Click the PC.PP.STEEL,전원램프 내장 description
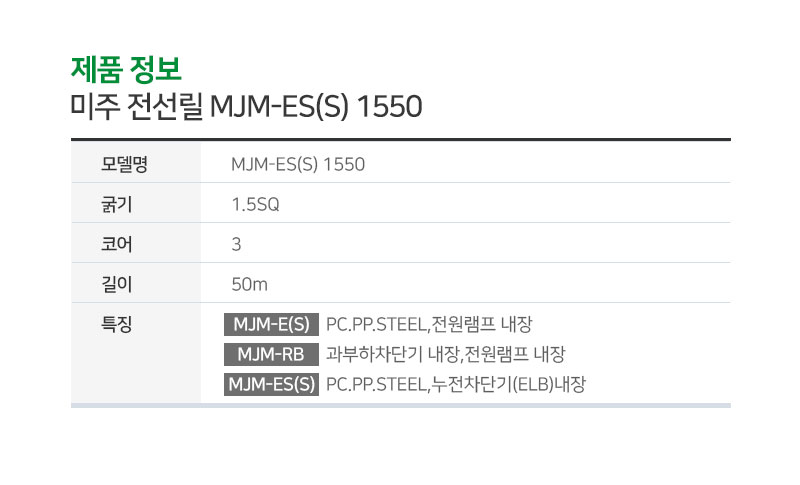800x485 pixels. tap(429, 324)
